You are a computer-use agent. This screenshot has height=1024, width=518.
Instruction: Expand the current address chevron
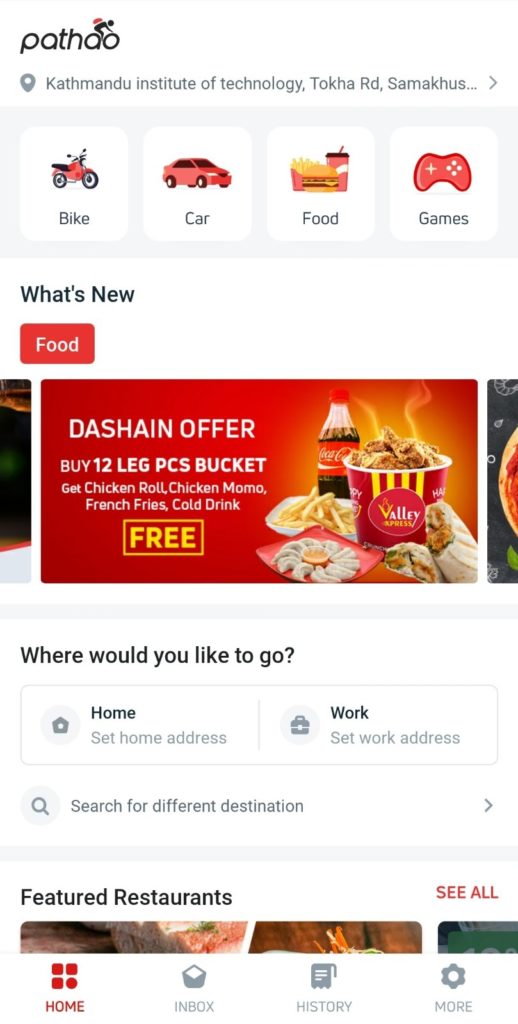pyautogui.click(x=493, y=83)
